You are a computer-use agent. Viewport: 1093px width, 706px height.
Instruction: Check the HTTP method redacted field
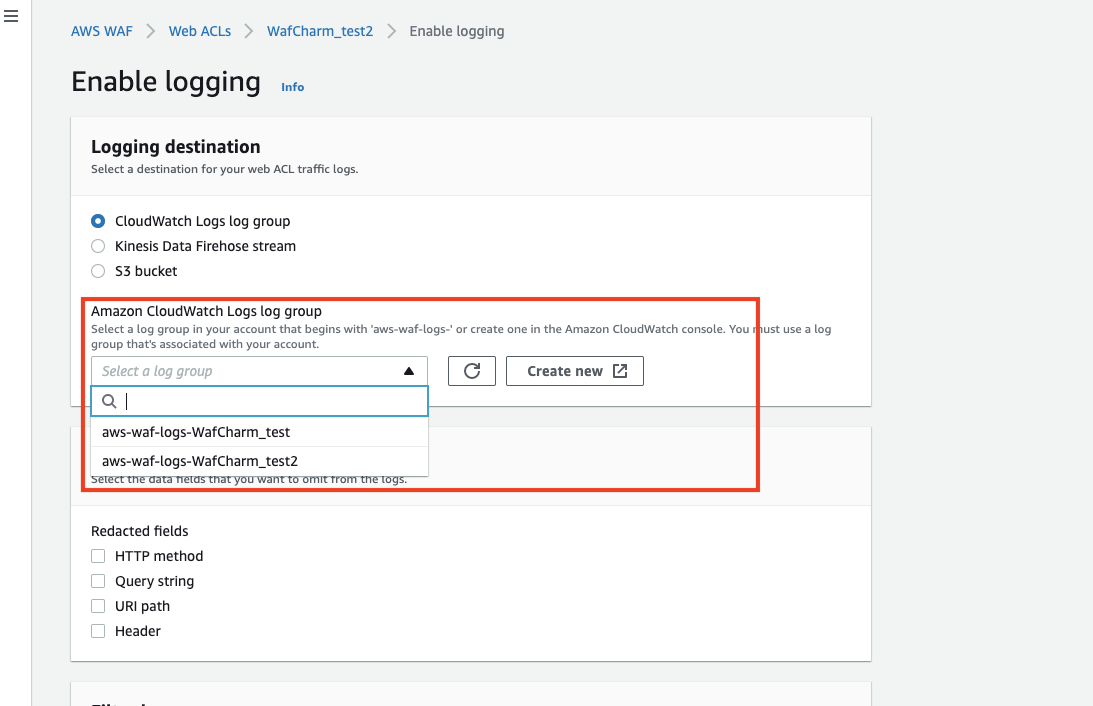98,556
